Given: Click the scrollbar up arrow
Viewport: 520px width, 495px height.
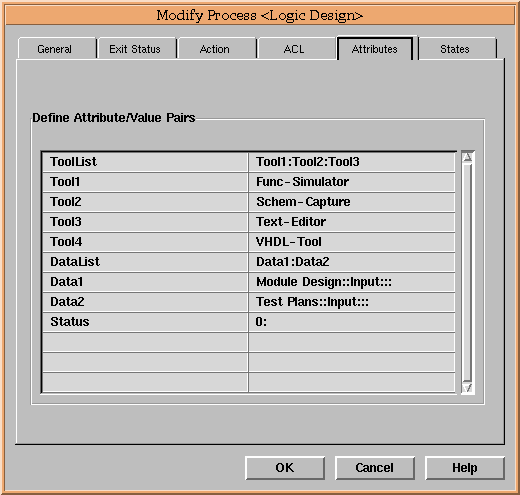Looking at the screenshot, I should [x=467, y=157].
